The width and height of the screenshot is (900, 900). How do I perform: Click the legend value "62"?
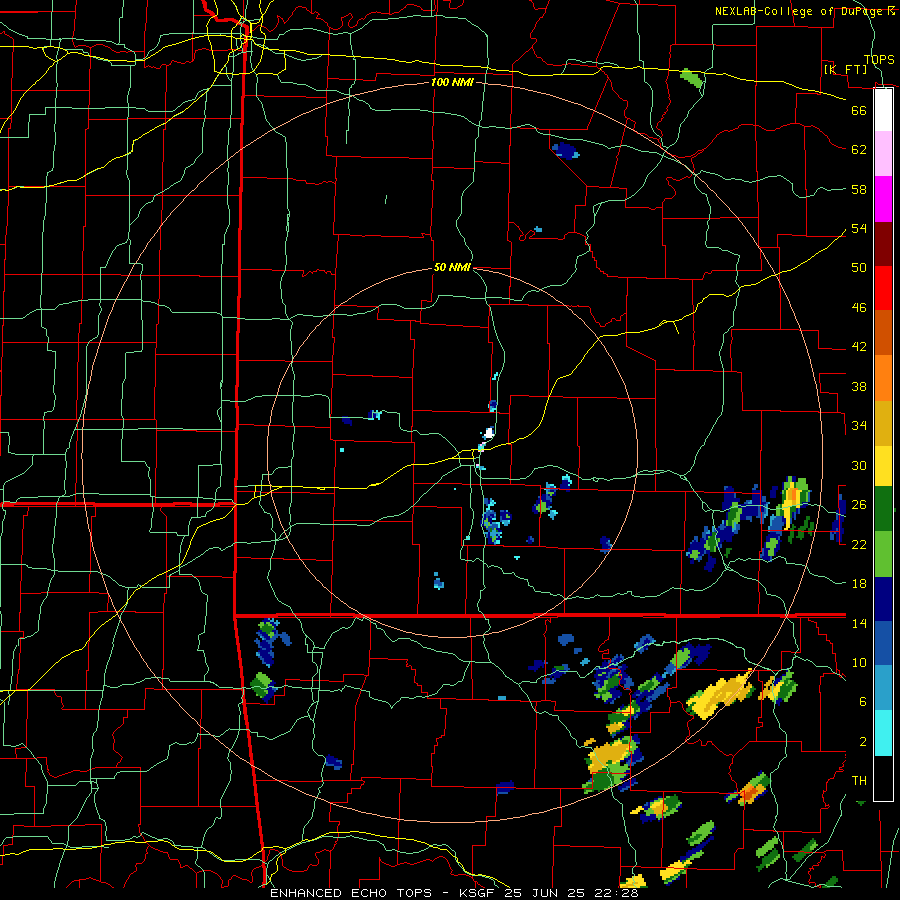coord(859,150)
